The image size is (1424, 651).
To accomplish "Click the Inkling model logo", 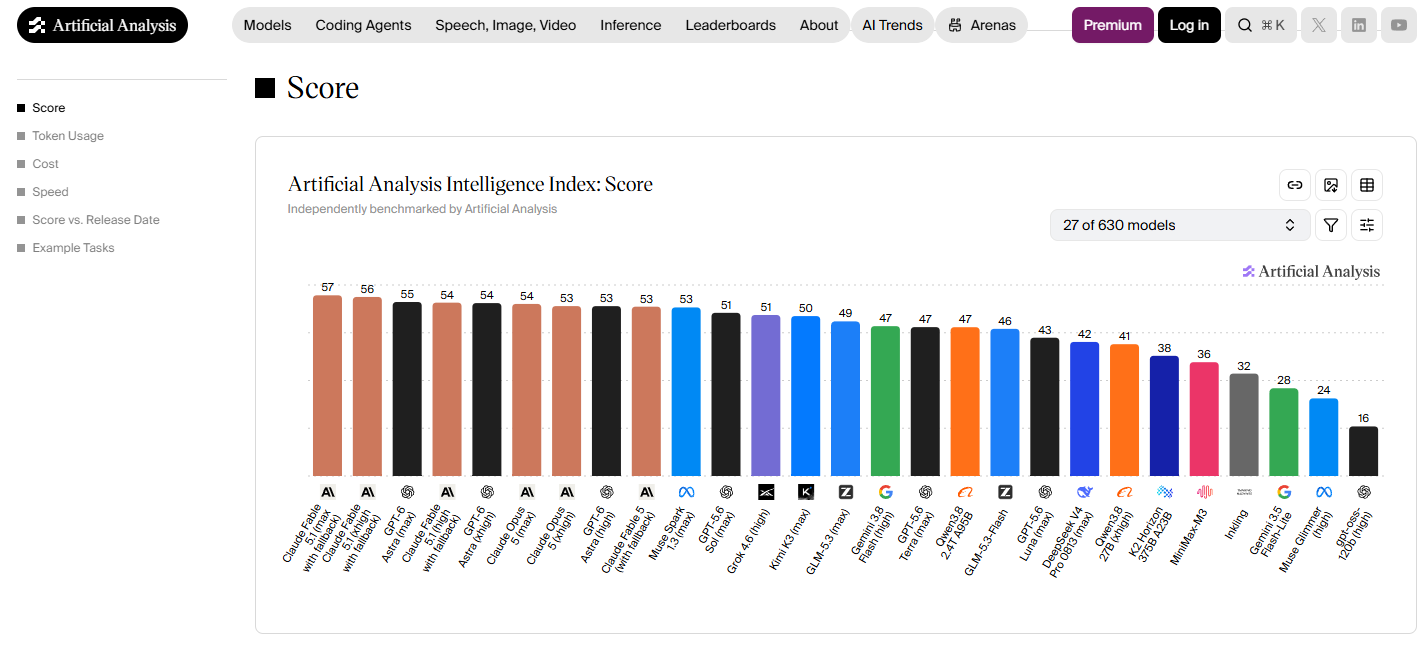I will coord(1244,492).
